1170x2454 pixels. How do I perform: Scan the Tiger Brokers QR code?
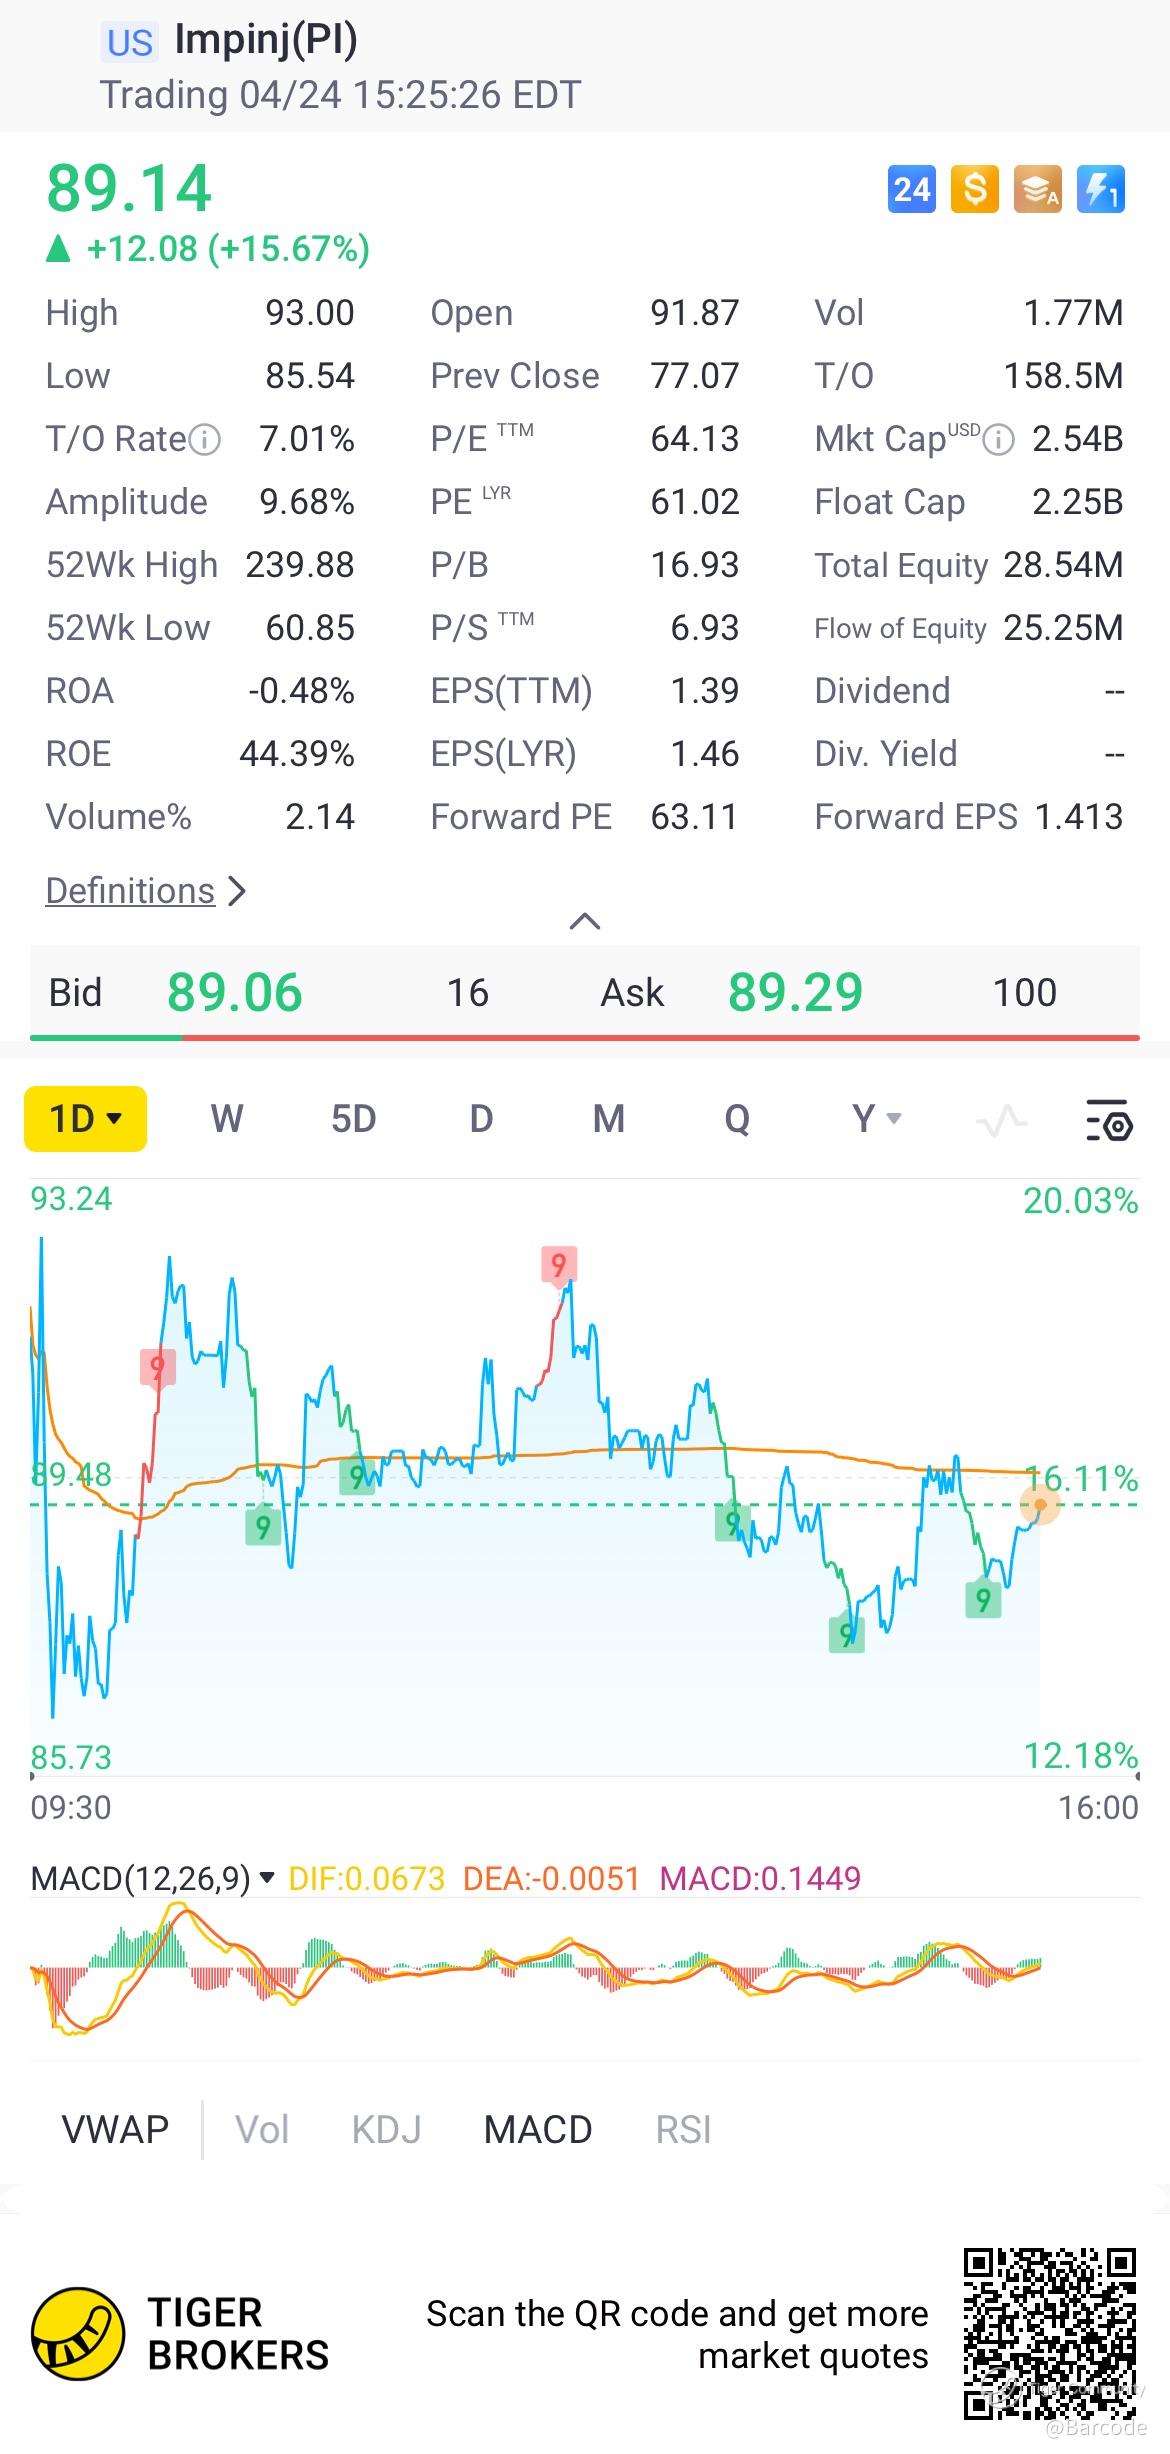point(1050,2332)
